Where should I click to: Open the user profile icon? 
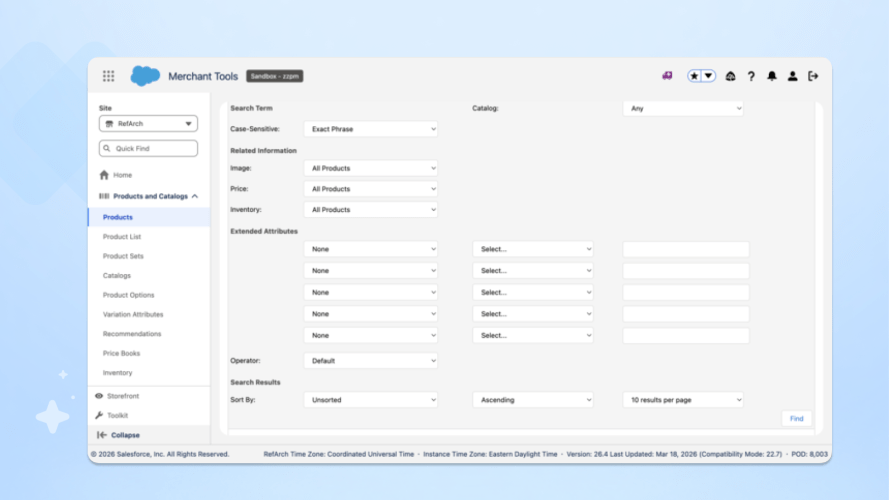792,76
